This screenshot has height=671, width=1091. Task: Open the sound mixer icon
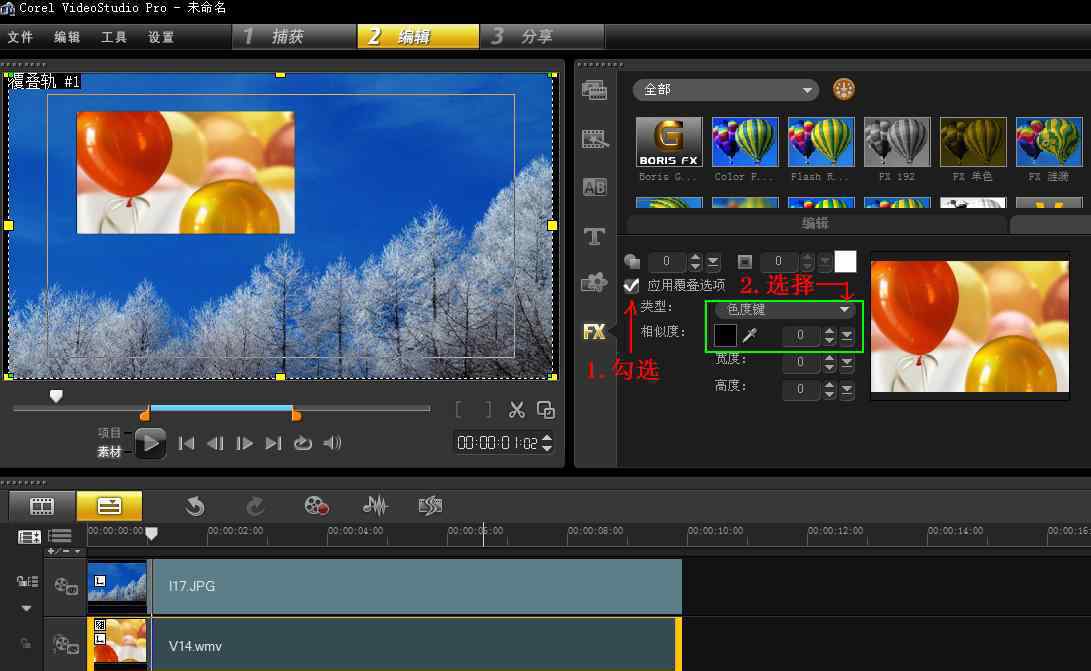click(375, 506)
